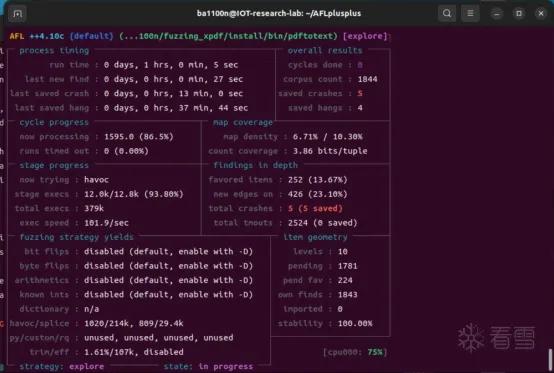554x373 pixels.
Task: Close the terminal window
Action: pyautogui.click(x=541, y=14)
